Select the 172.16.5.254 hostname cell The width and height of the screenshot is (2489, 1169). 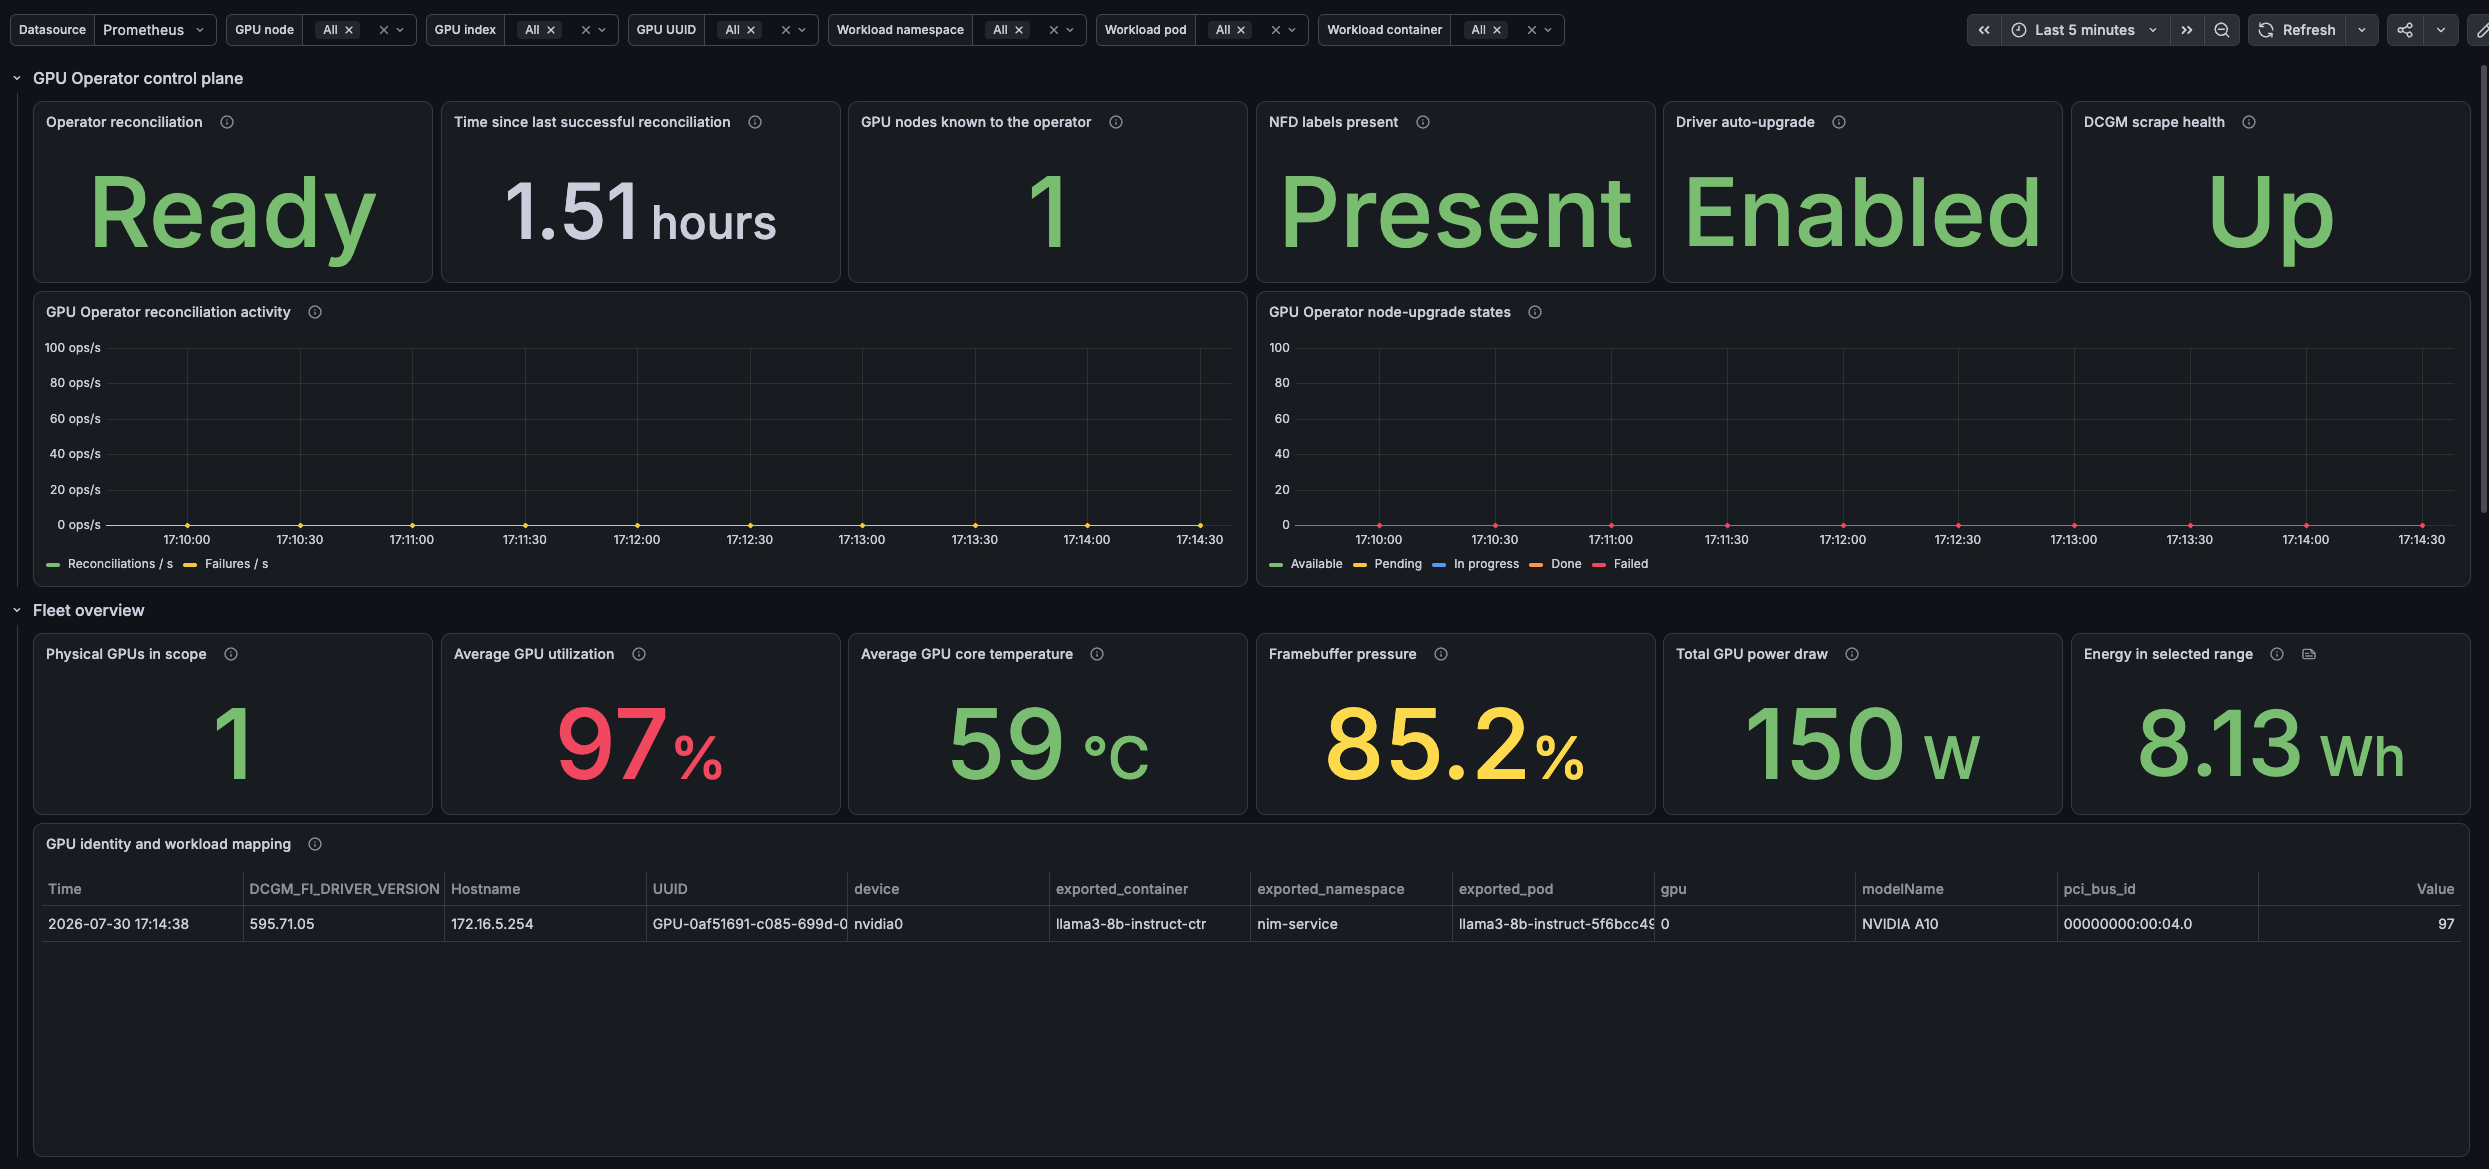pos(544,924)
